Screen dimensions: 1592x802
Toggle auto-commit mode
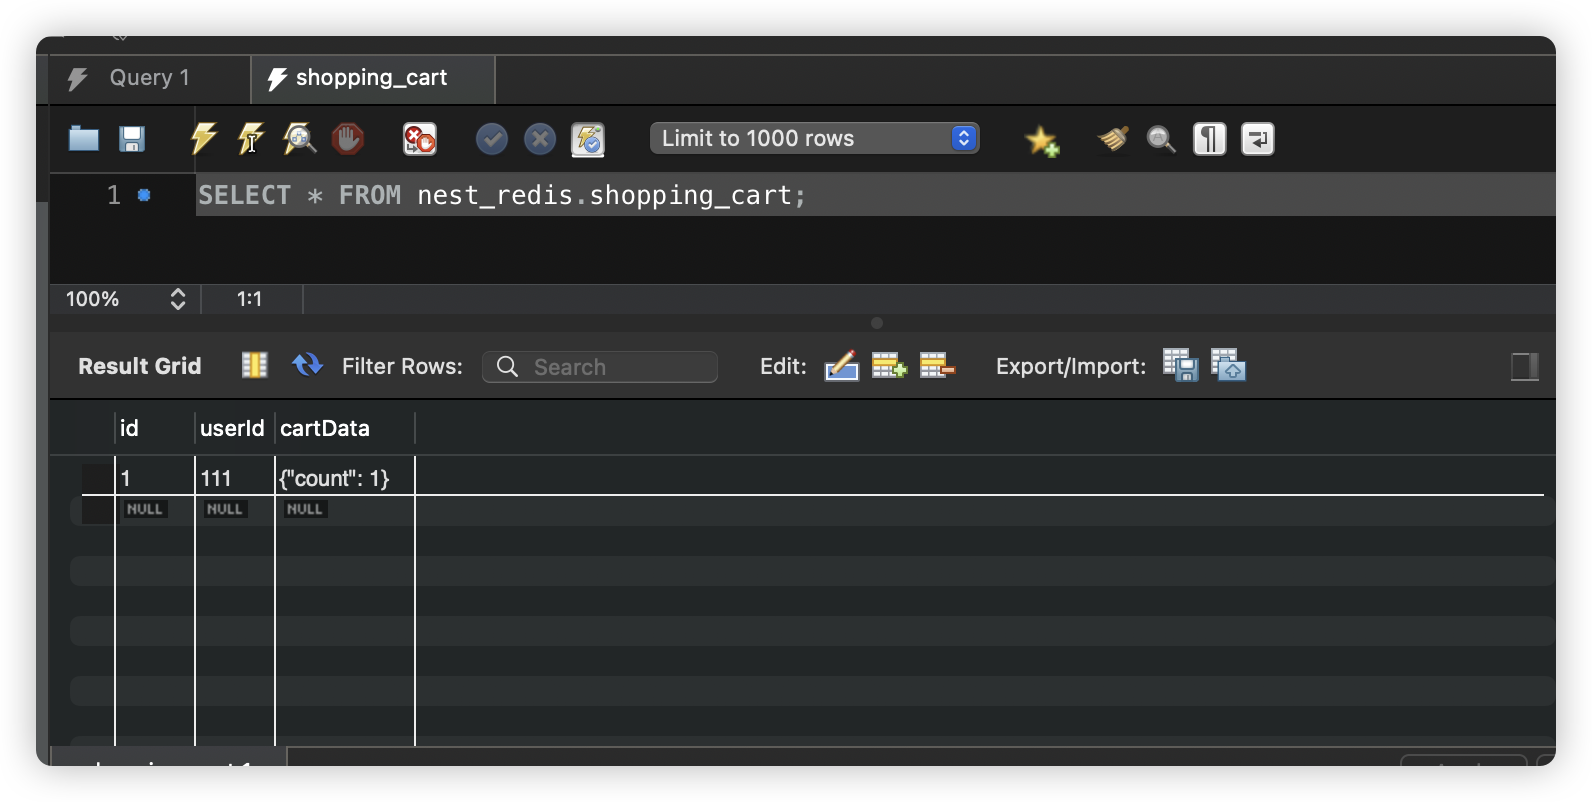(x=588, y=139)
